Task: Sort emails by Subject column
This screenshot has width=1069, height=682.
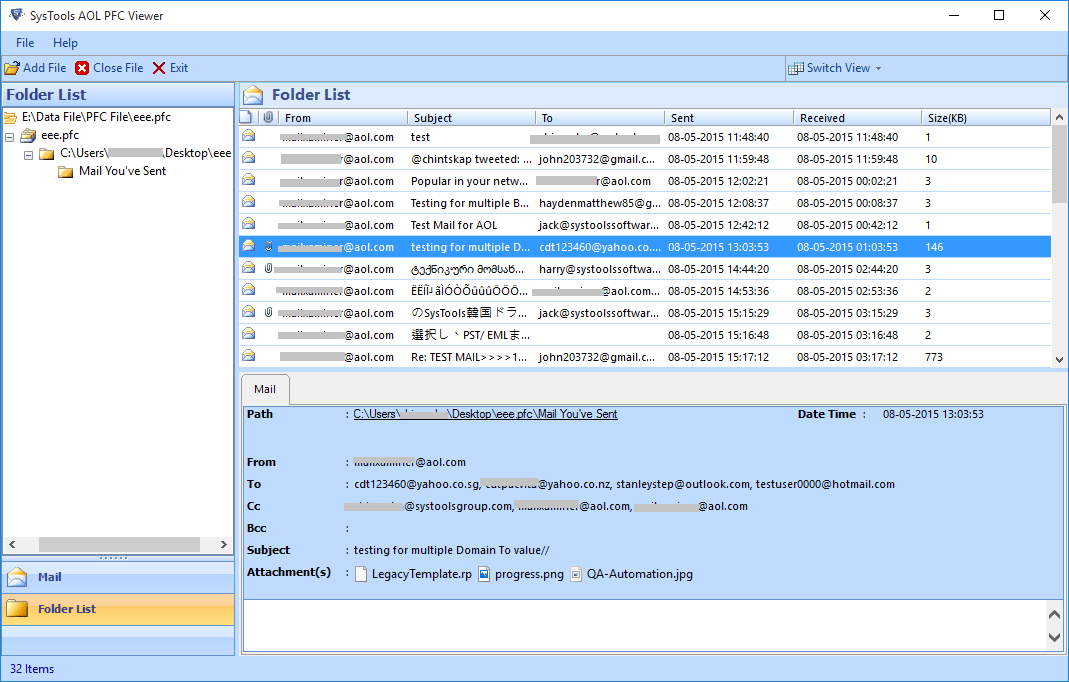Action: tap(471, 118)
